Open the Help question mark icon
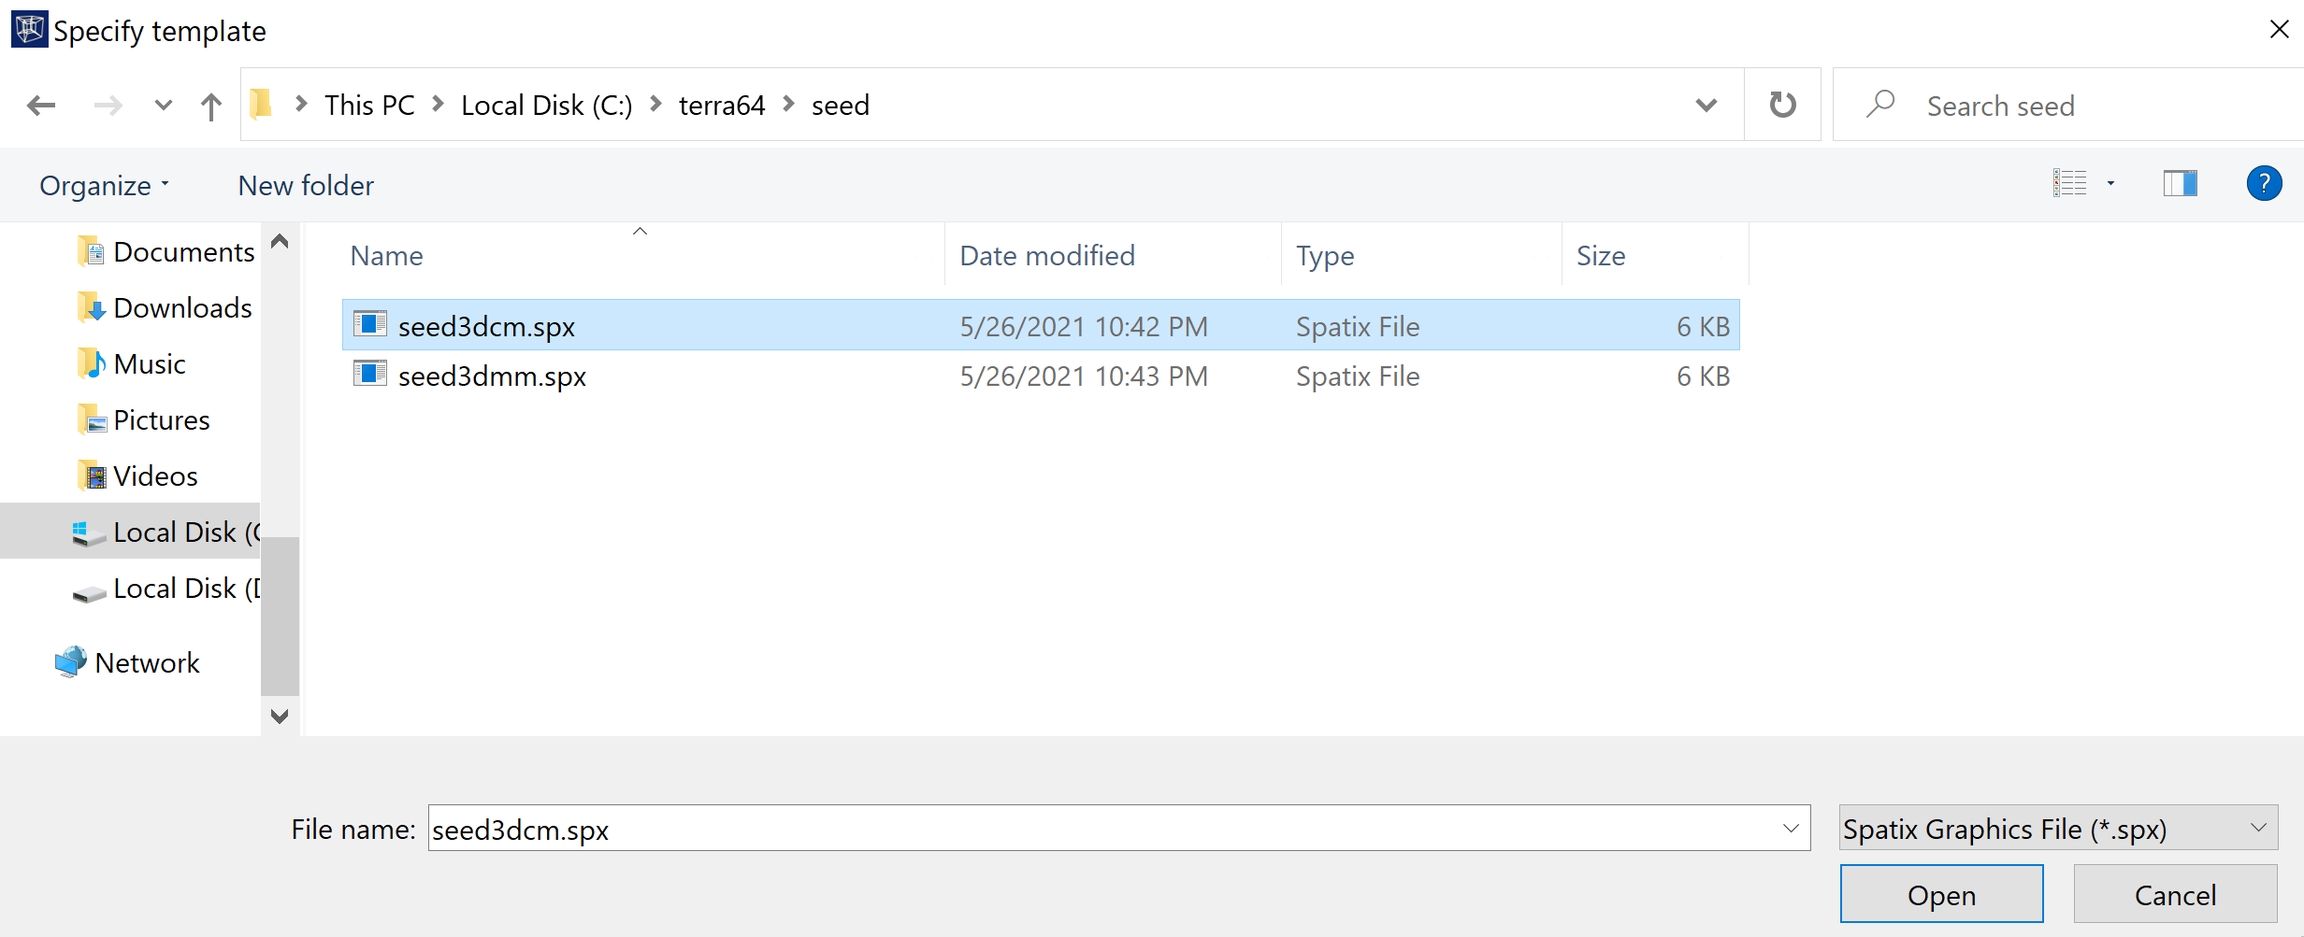This screenshot has height=937, width=2304. 2263,184
